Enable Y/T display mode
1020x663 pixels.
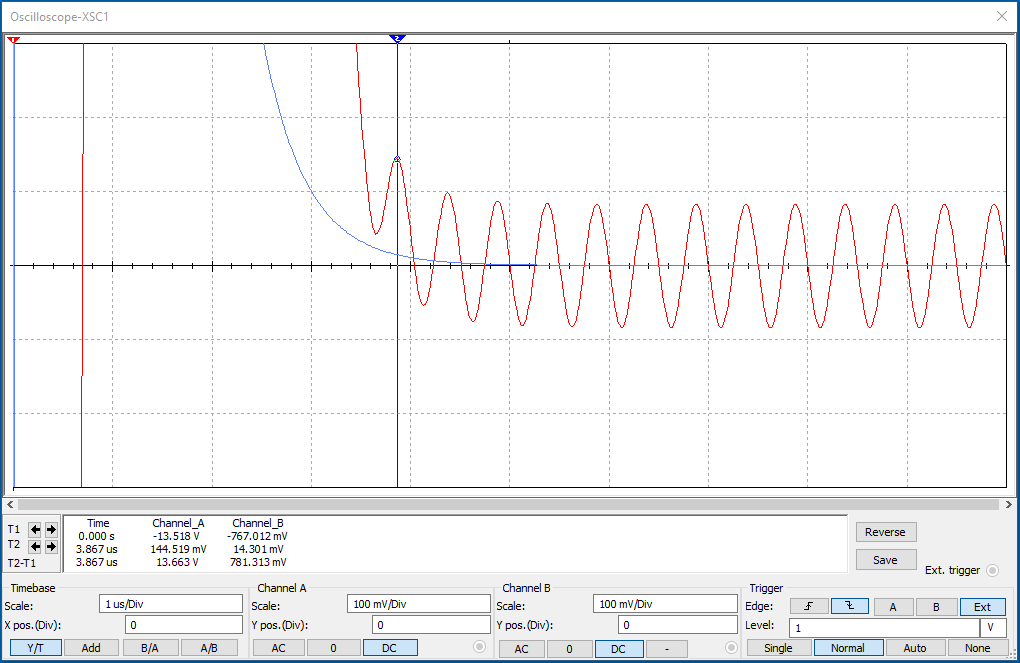pos(35,648)
